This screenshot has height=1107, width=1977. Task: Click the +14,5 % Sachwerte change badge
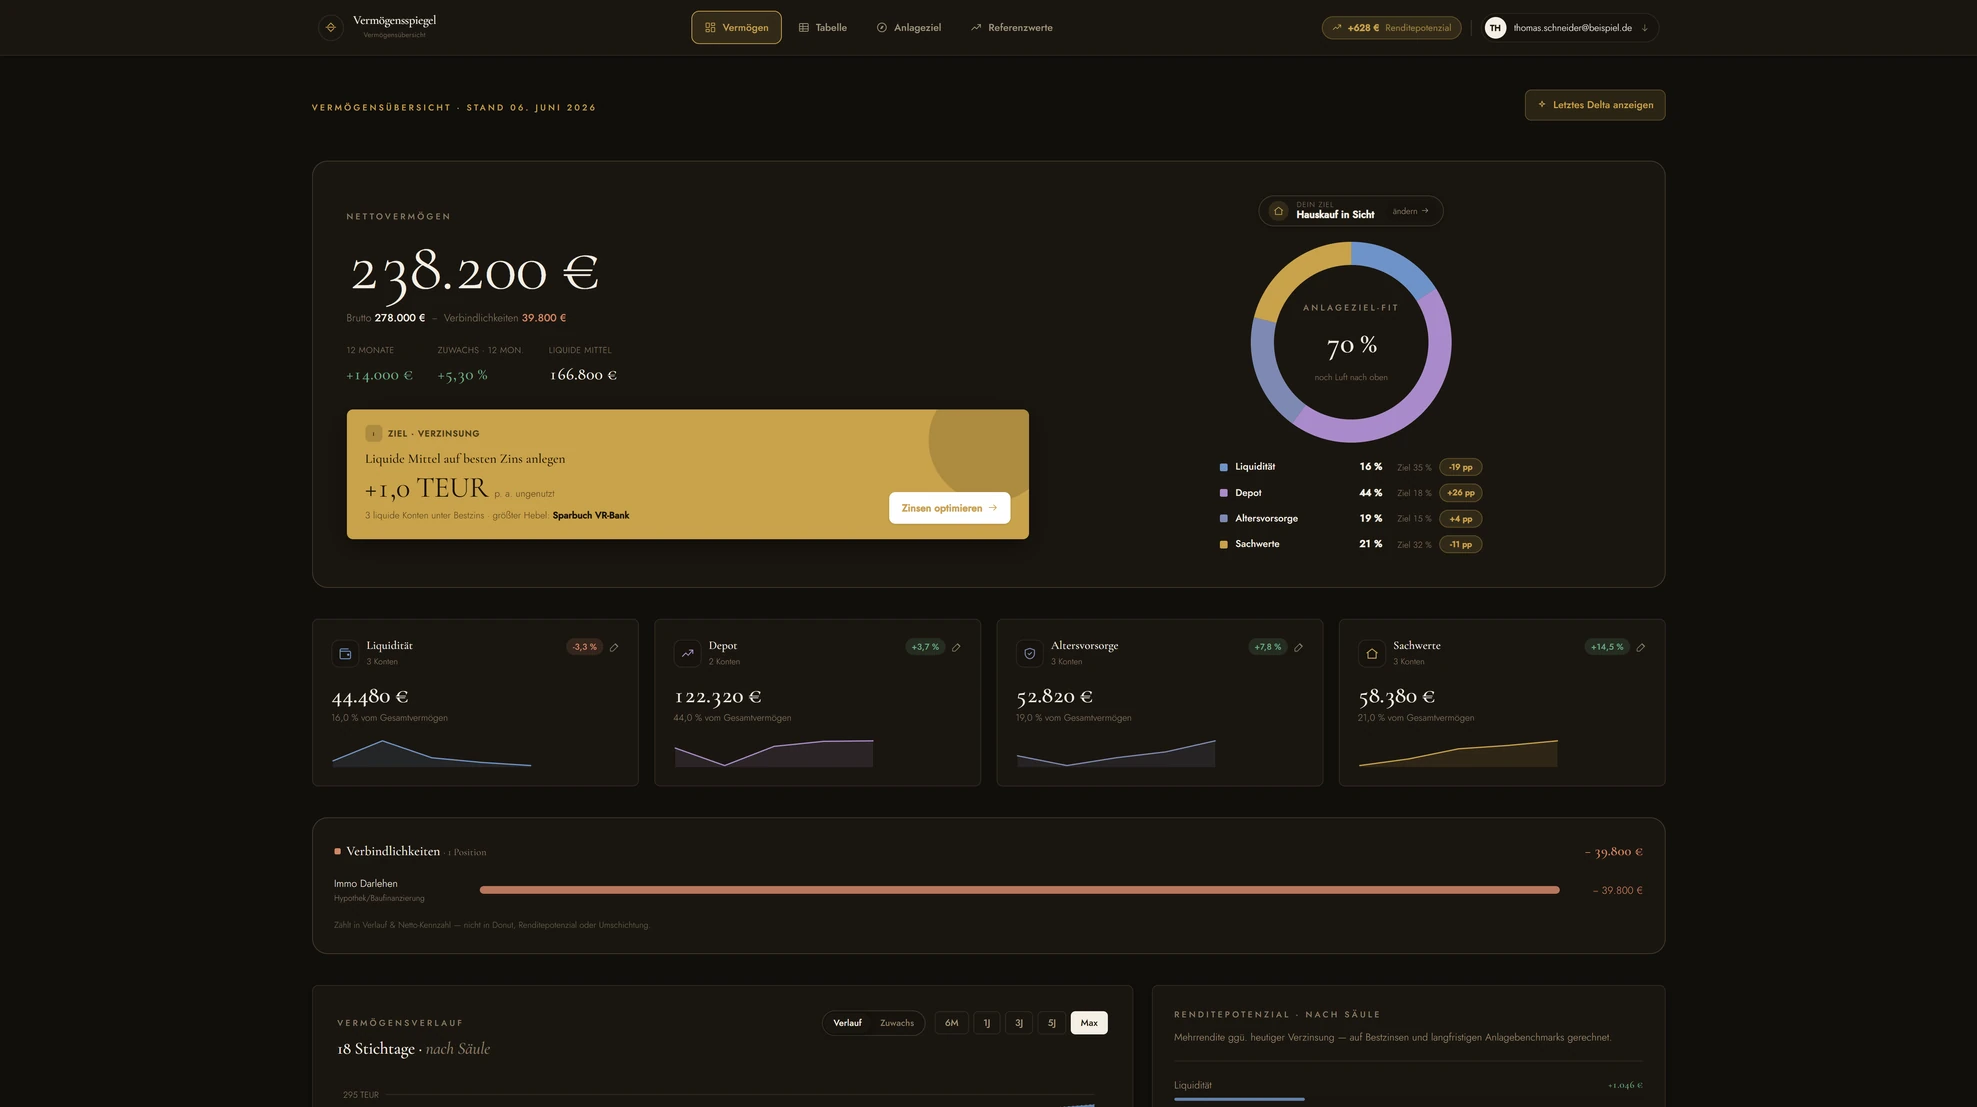(x=1607, y=647)
